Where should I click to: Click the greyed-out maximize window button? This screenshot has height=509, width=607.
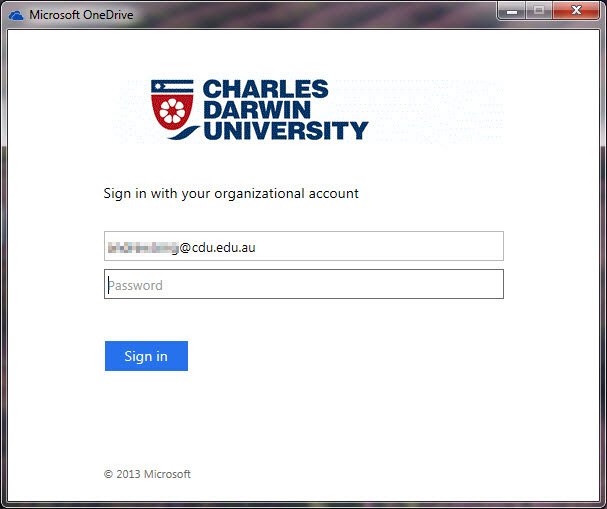539,11
